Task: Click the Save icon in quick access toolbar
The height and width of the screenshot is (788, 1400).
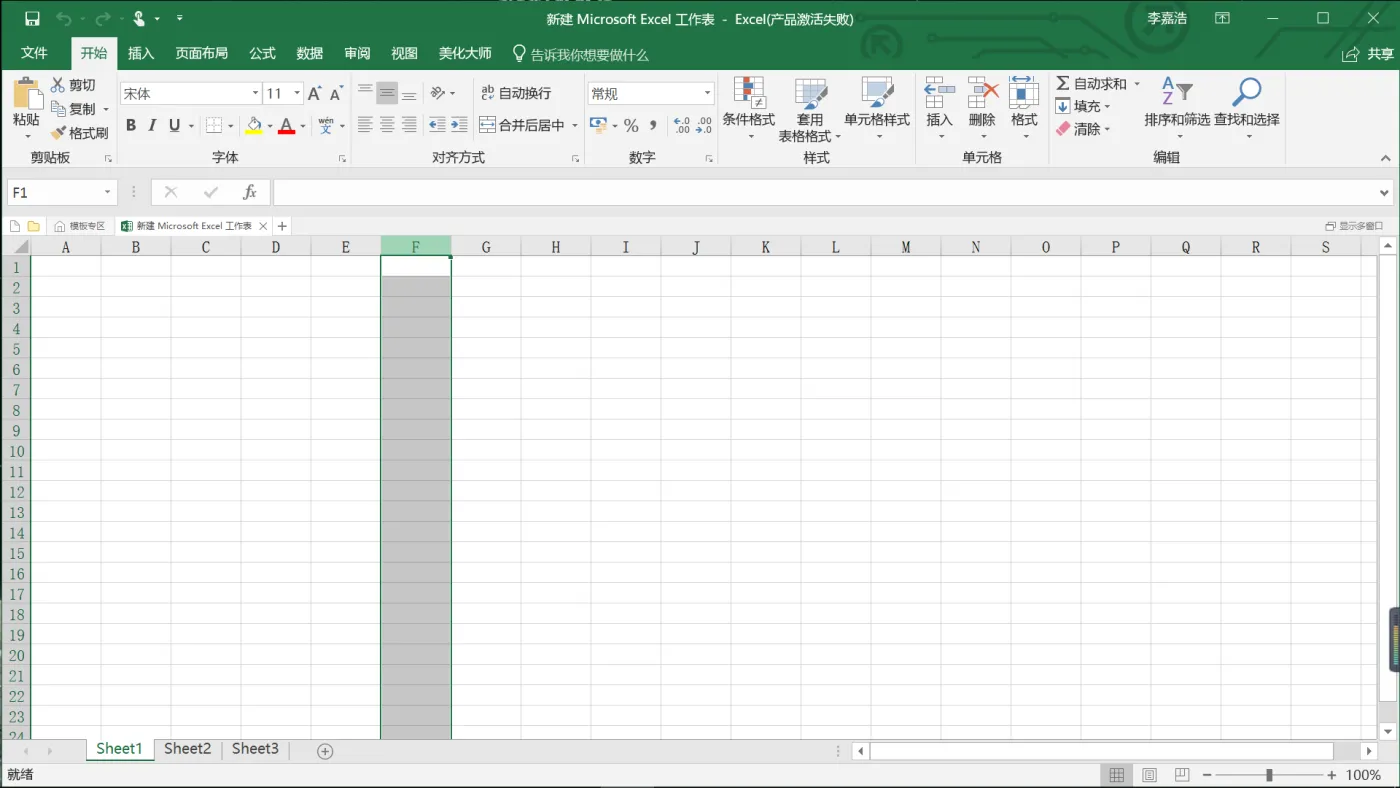Action: coord(32,18)
